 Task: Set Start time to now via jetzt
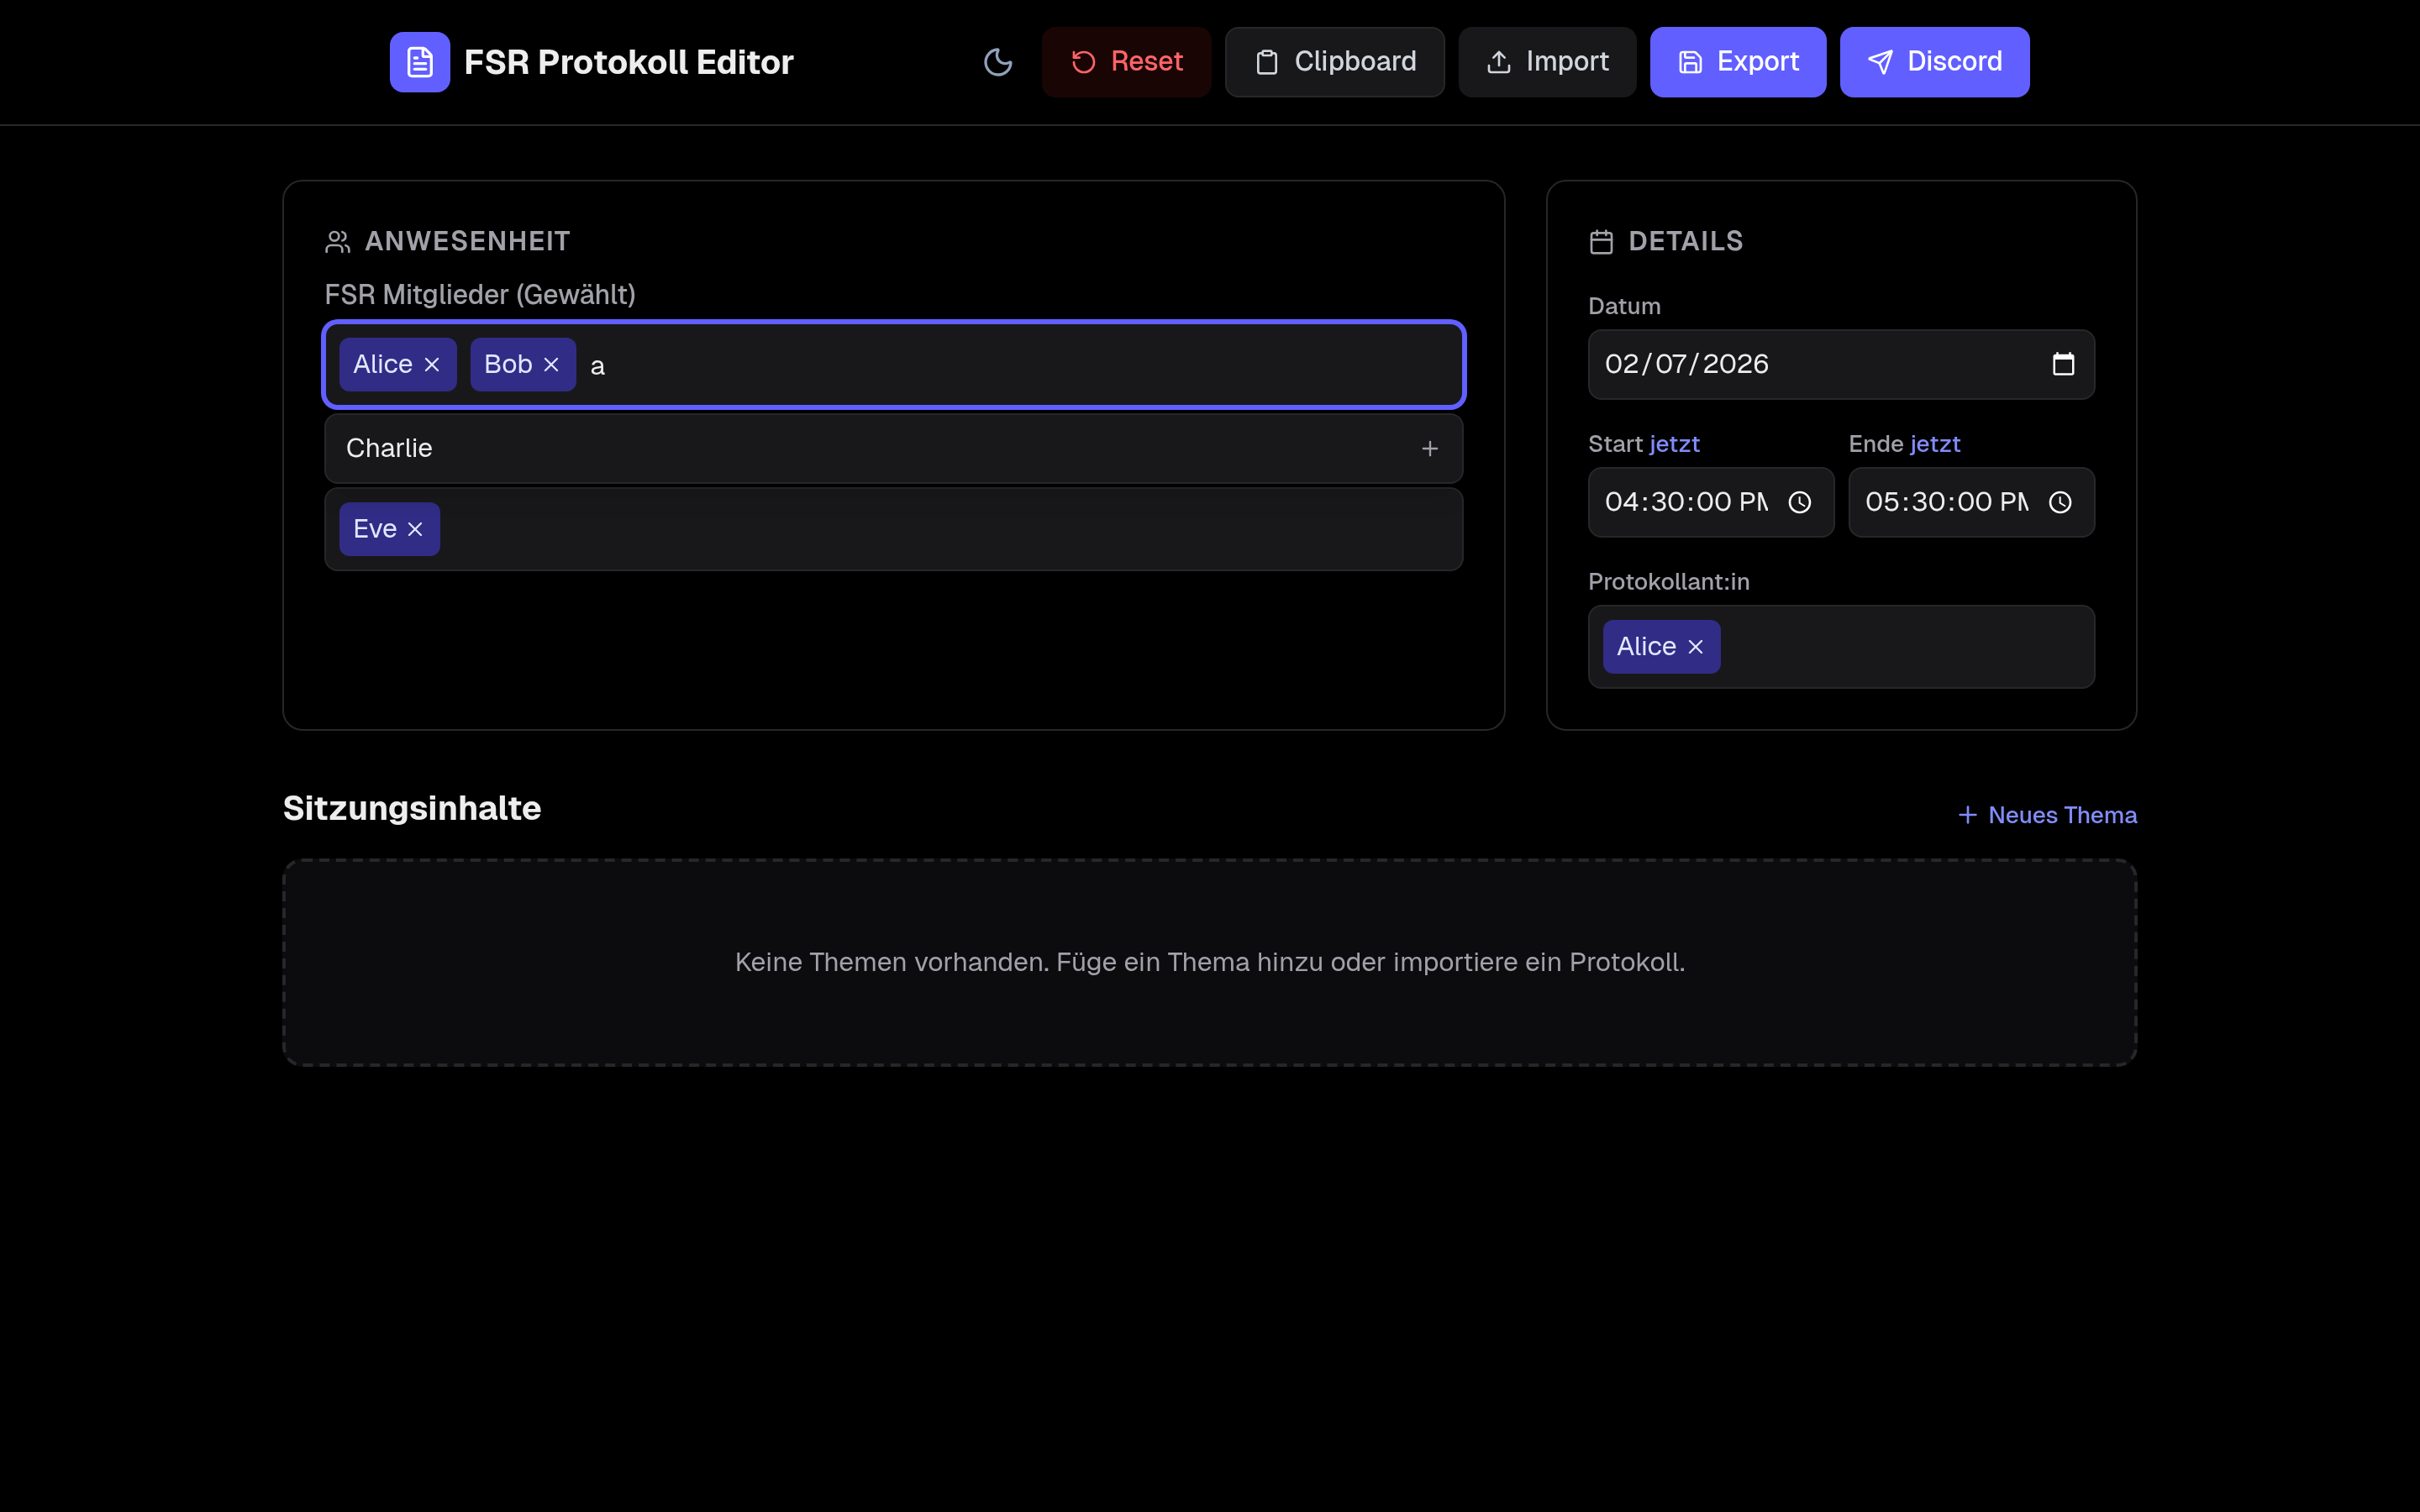coord(1674,444)
